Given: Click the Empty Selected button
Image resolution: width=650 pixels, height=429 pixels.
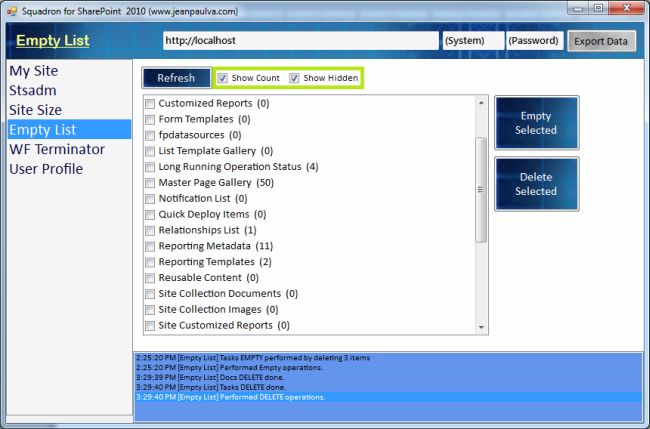Looking at the screenshot, I should (x=536, y=123).
